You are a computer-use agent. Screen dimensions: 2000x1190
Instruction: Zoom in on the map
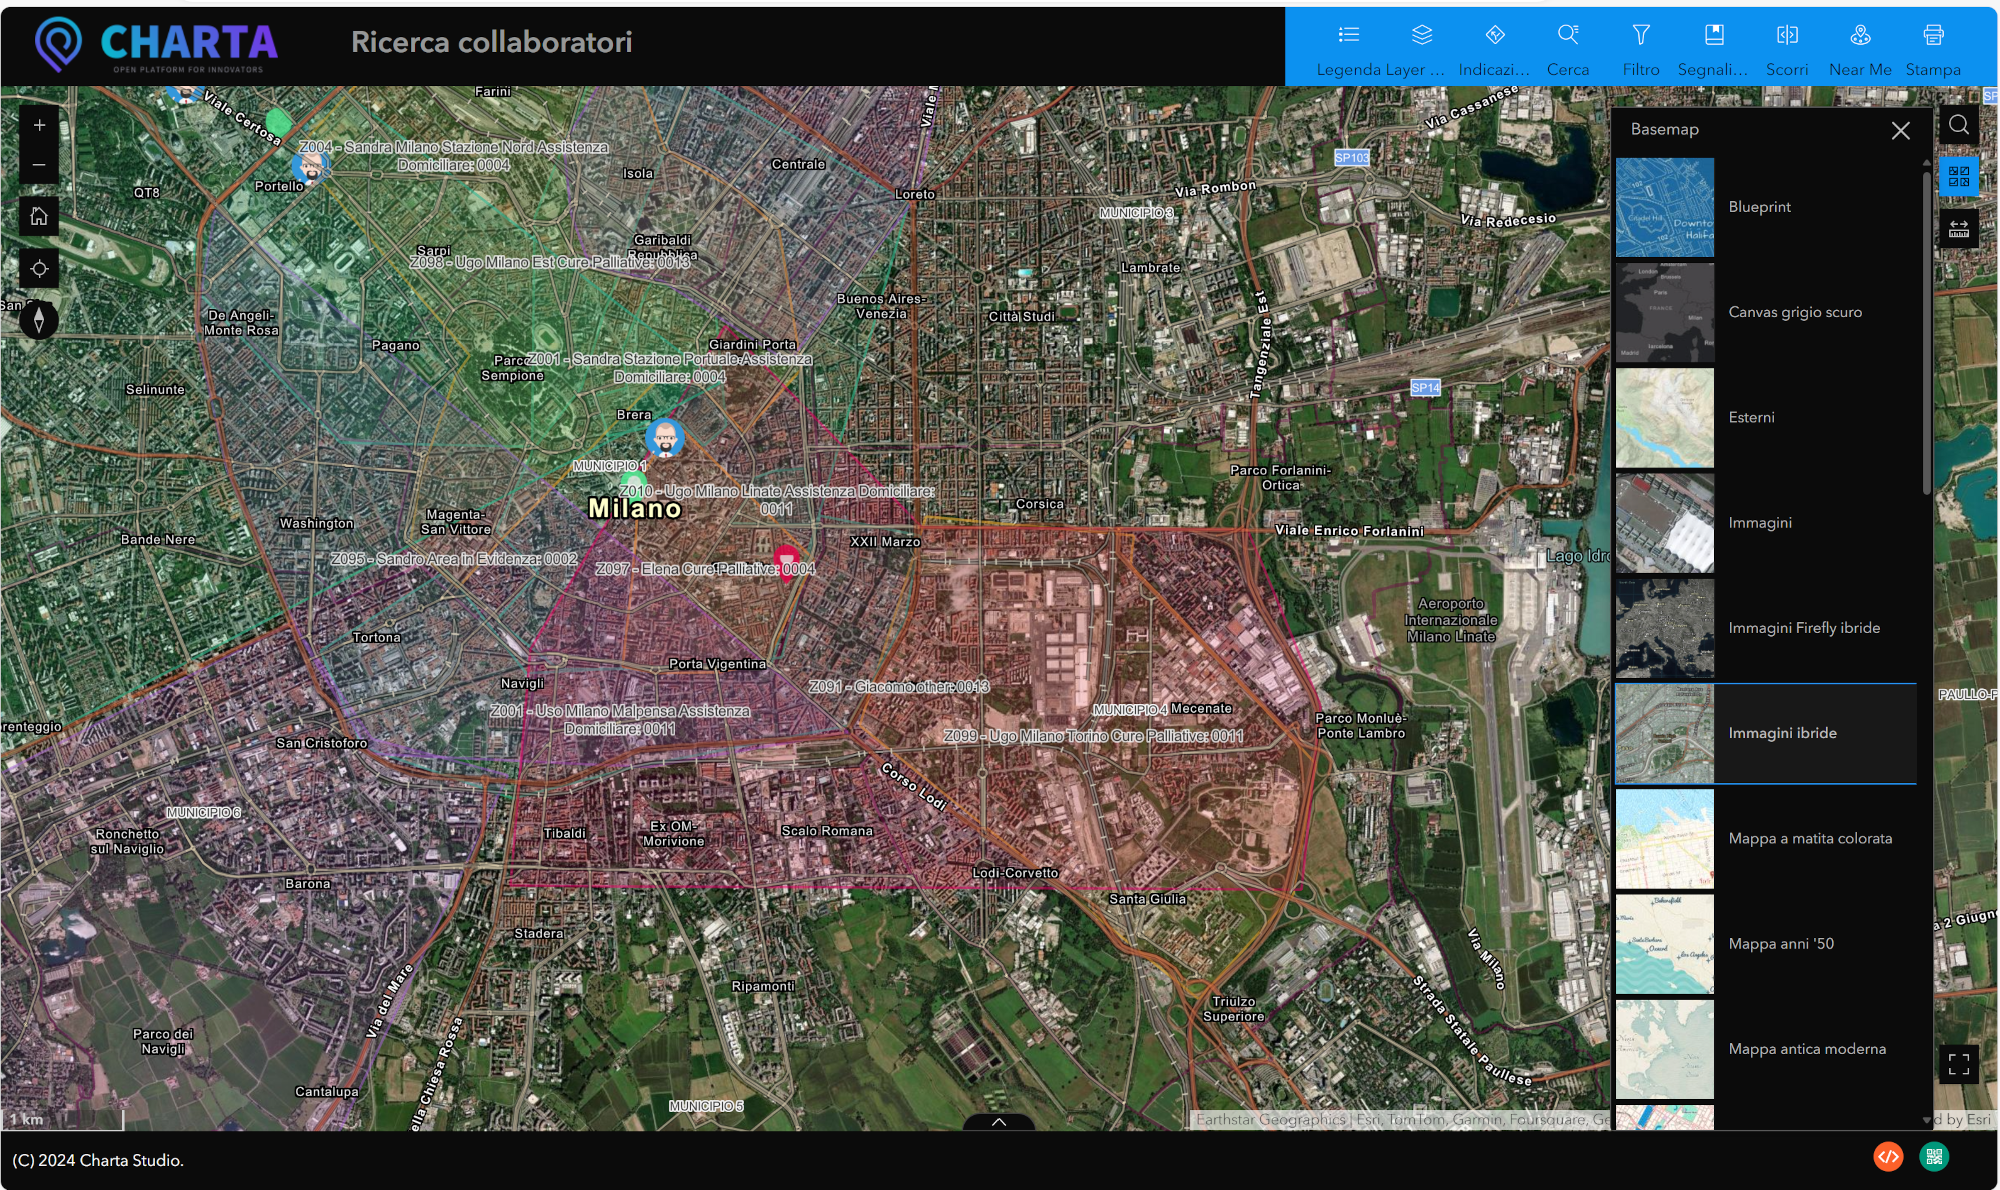click(x=39, y=125)
